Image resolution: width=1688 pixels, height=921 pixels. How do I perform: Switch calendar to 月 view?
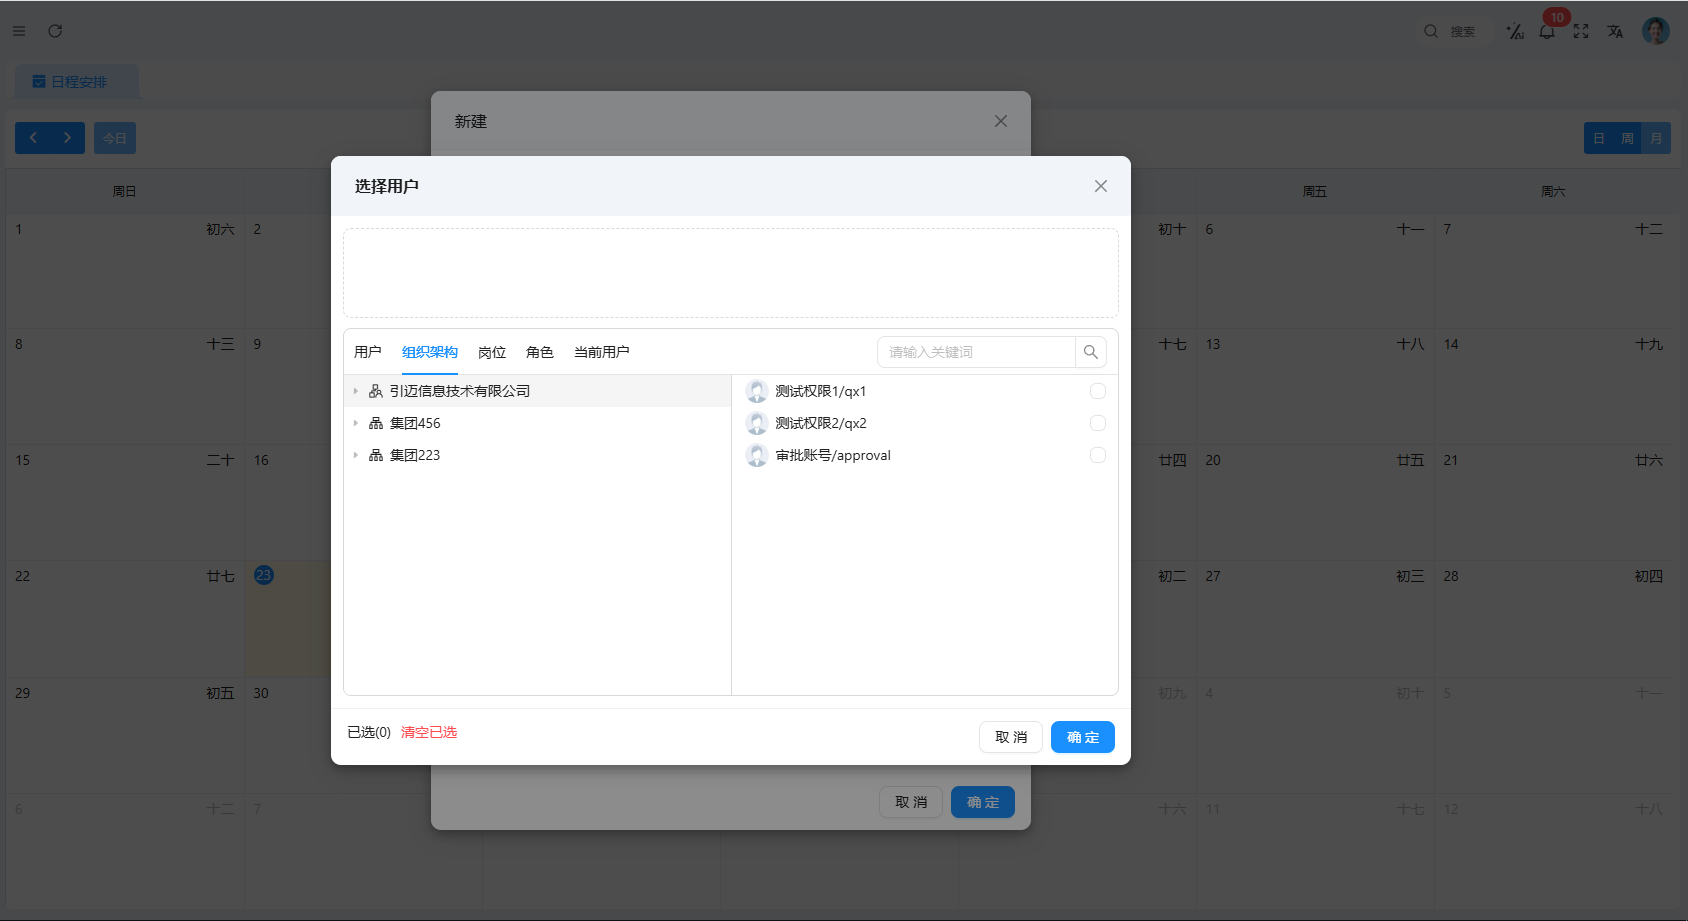(1656, 138)
